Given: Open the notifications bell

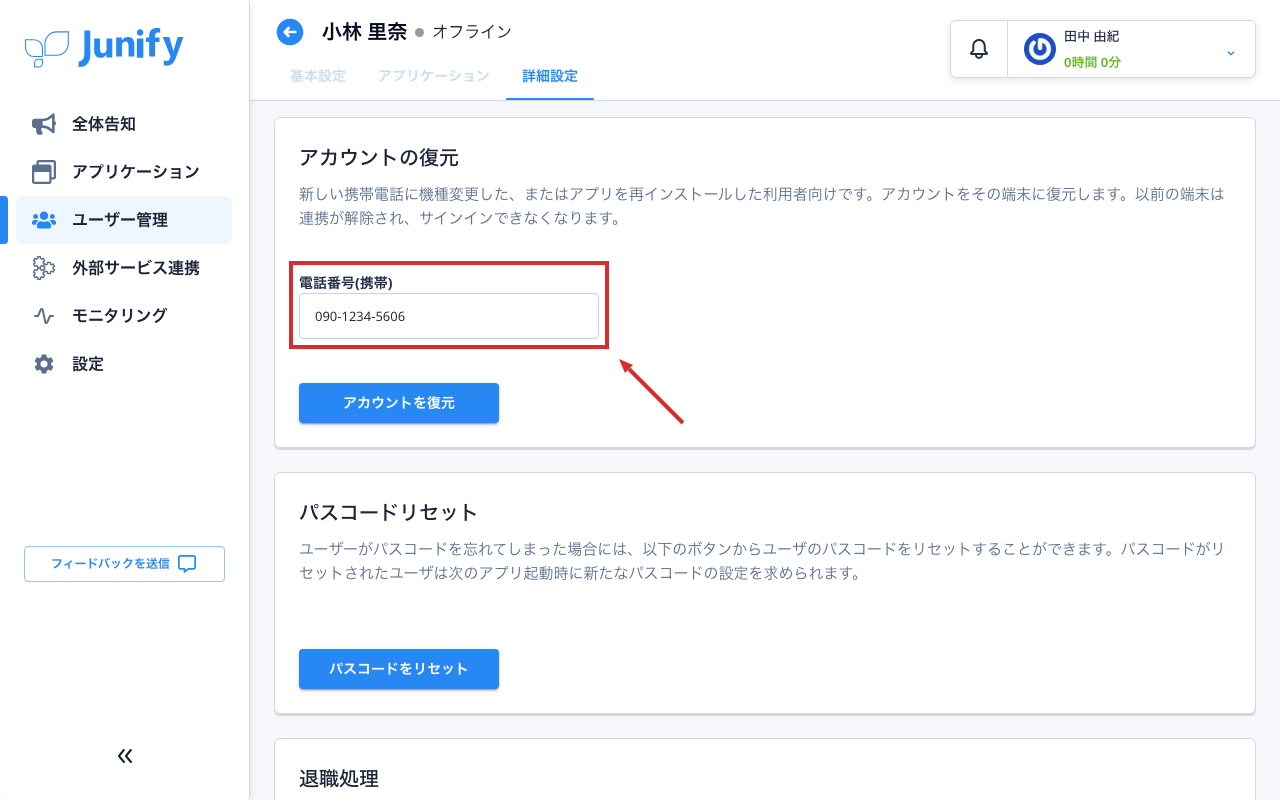Looking at the screenshot, I should point(979,48).
